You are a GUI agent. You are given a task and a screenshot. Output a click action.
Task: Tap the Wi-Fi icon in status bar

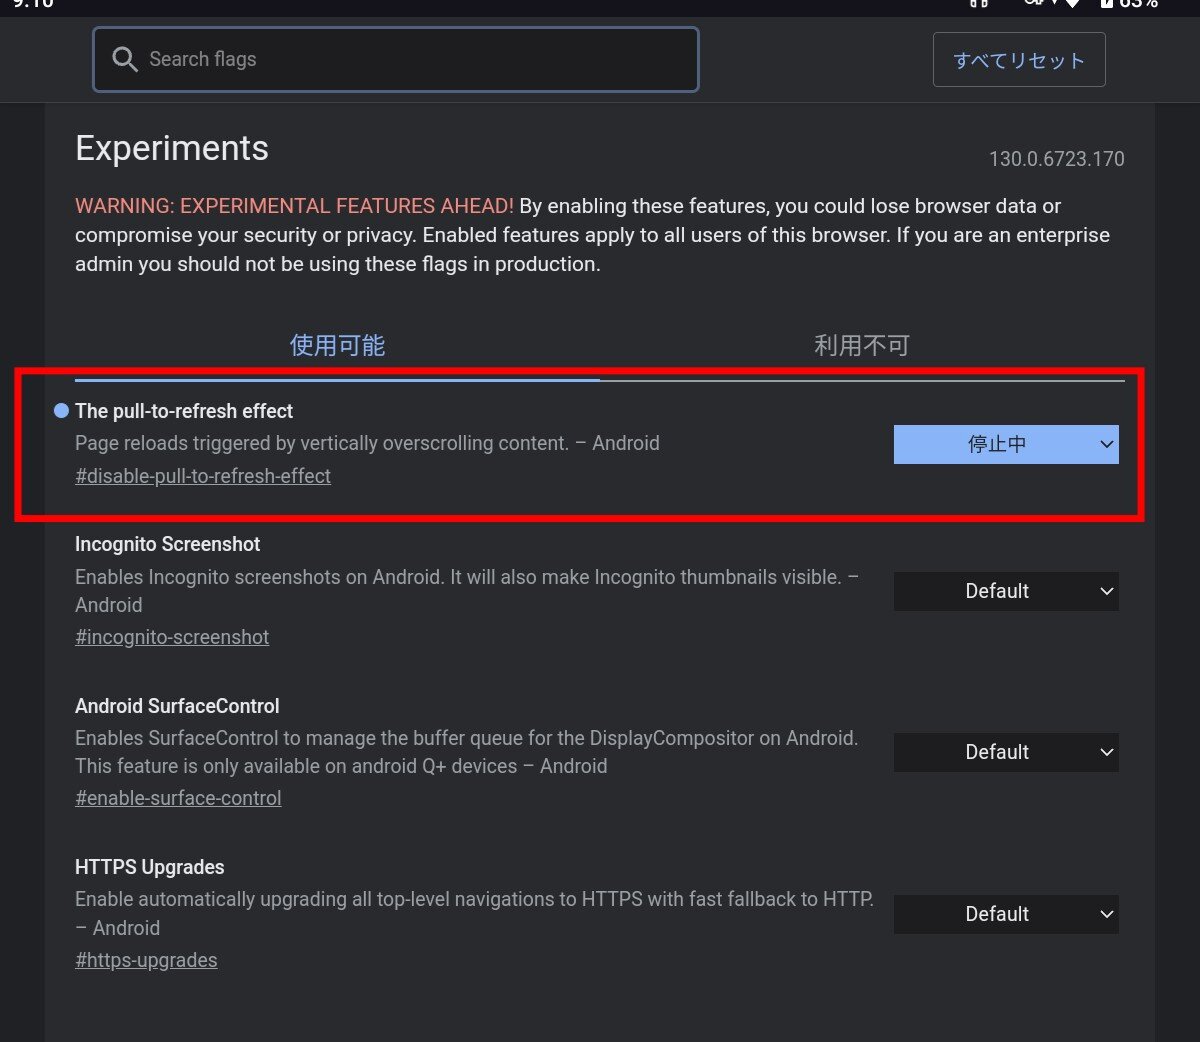(x=1071, y=4)
